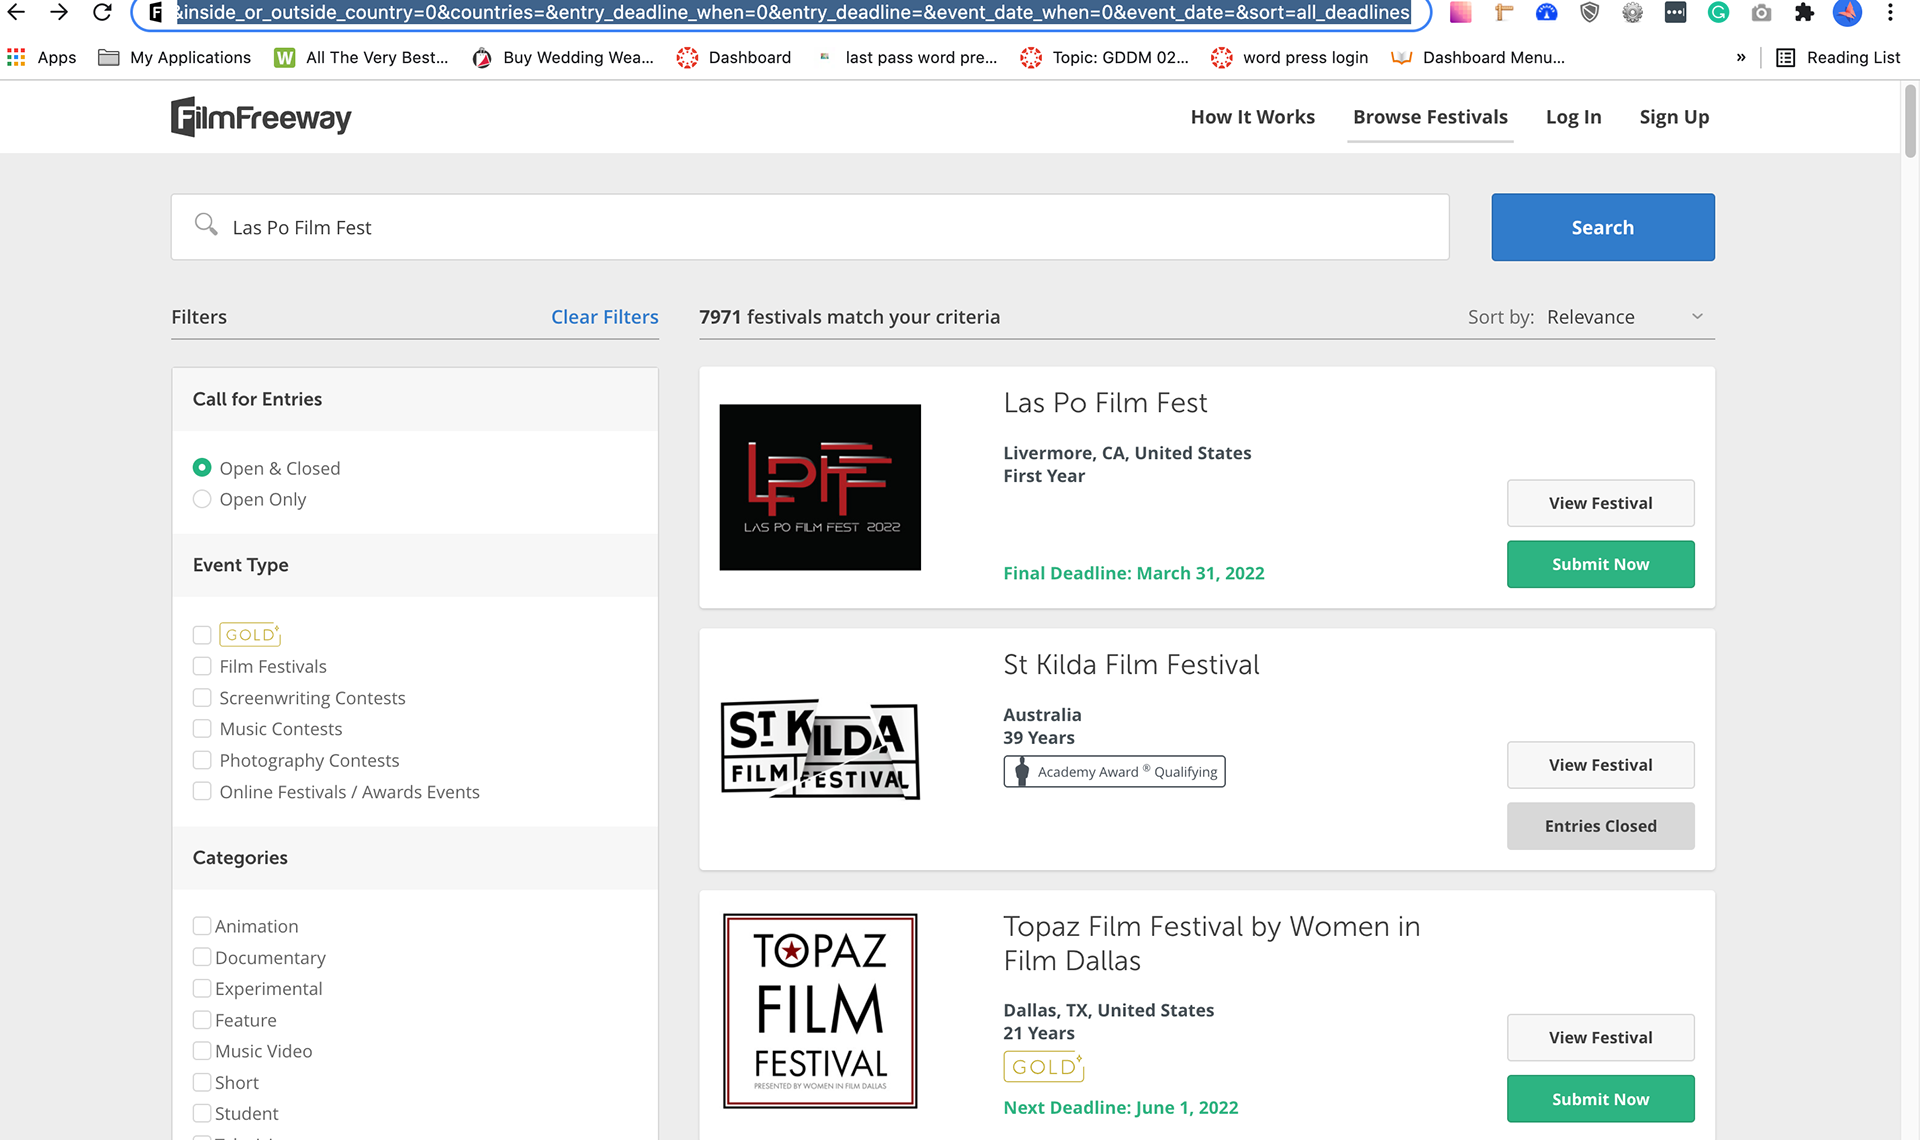Open the Reading List panel
This screenshot has width=1920, height=1140.
[x=1838, y=57]
